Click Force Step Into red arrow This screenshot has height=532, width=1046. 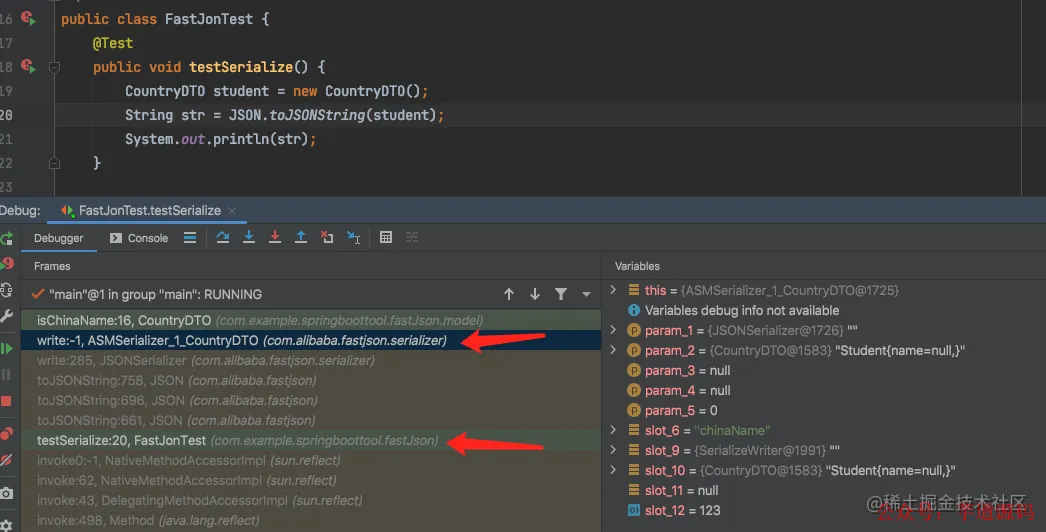tap(275, 237)
